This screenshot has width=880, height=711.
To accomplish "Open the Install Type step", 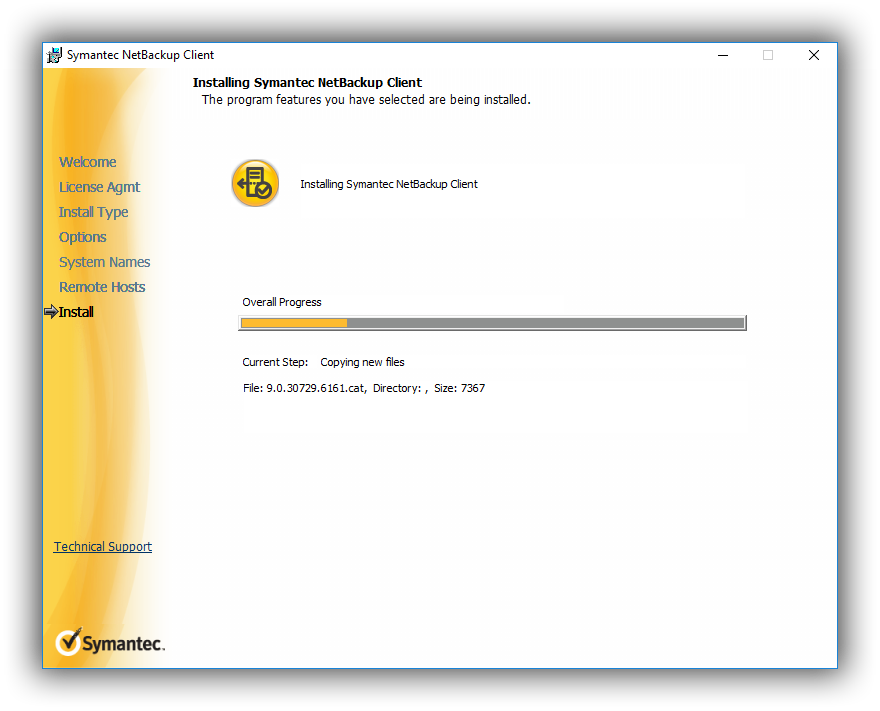I will coord(93,212).
